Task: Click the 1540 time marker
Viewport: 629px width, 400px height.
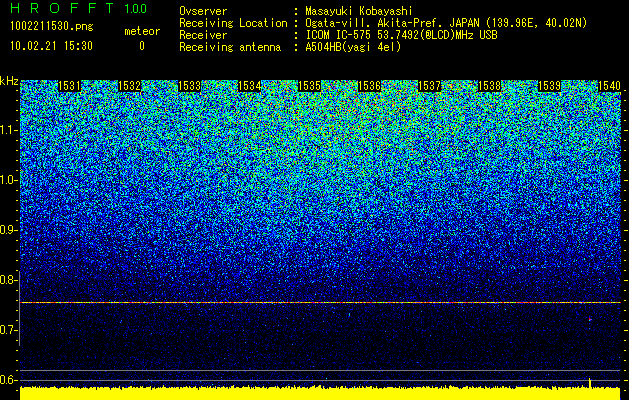Action: (609, 86)
